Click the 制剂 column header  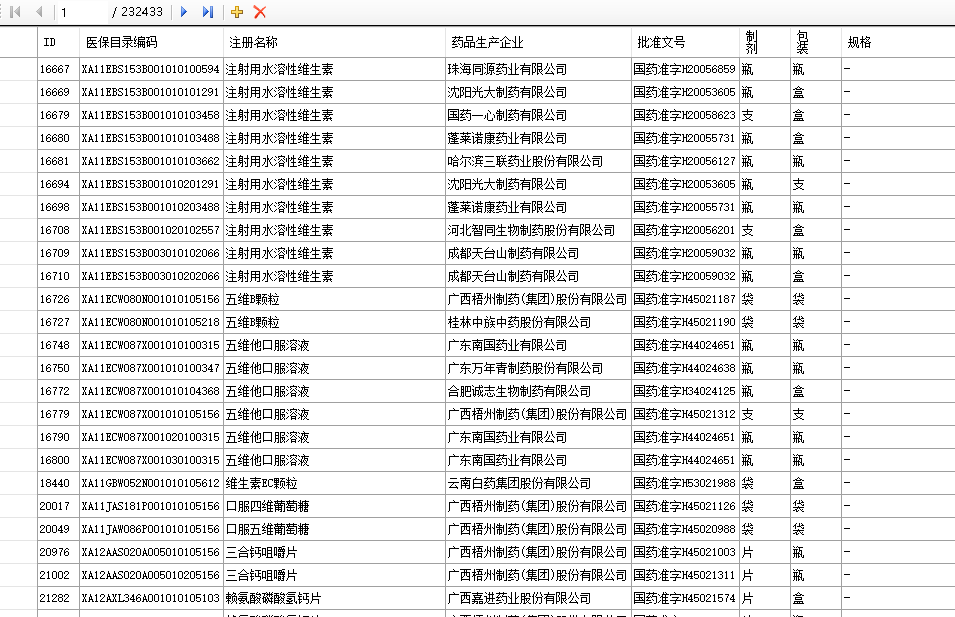pyautogui.click(x=765, y=42)
